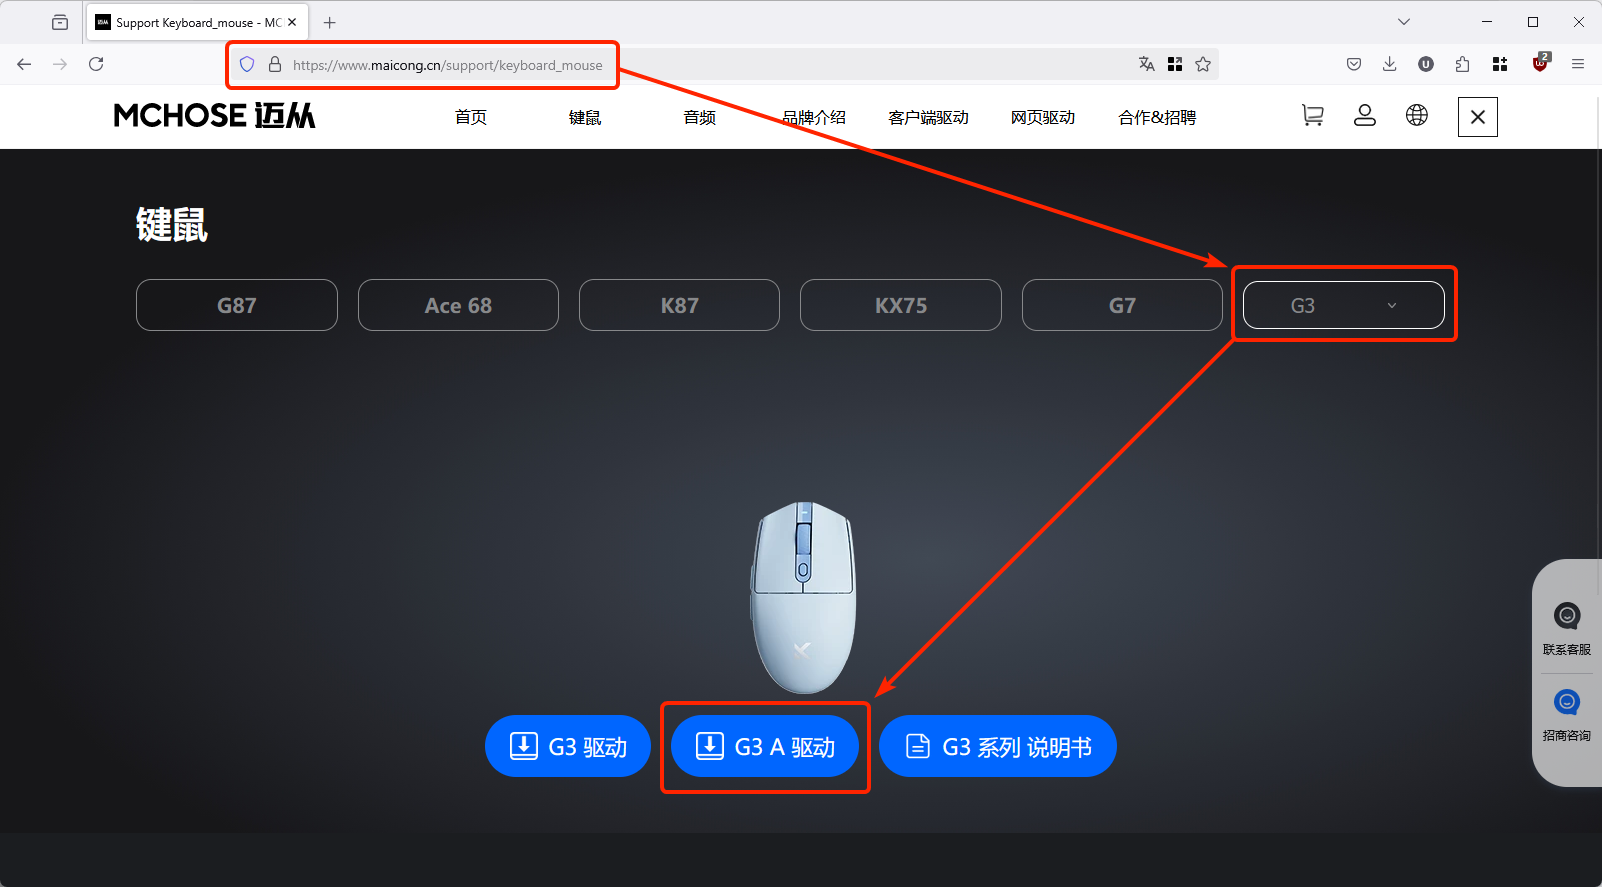Viewport: 1602px width, 887px height.
Task: Open 联系客服 customer service chat
Action: (x=1567, y=628)
